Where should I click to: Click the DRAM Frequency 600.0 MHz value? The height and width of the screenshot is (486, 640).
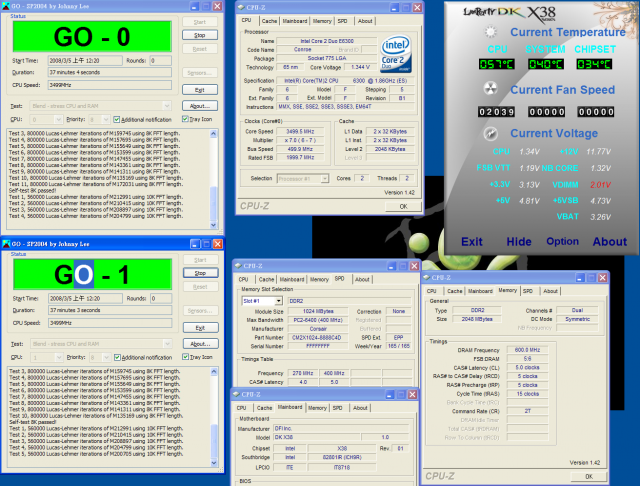pos(527,350)
